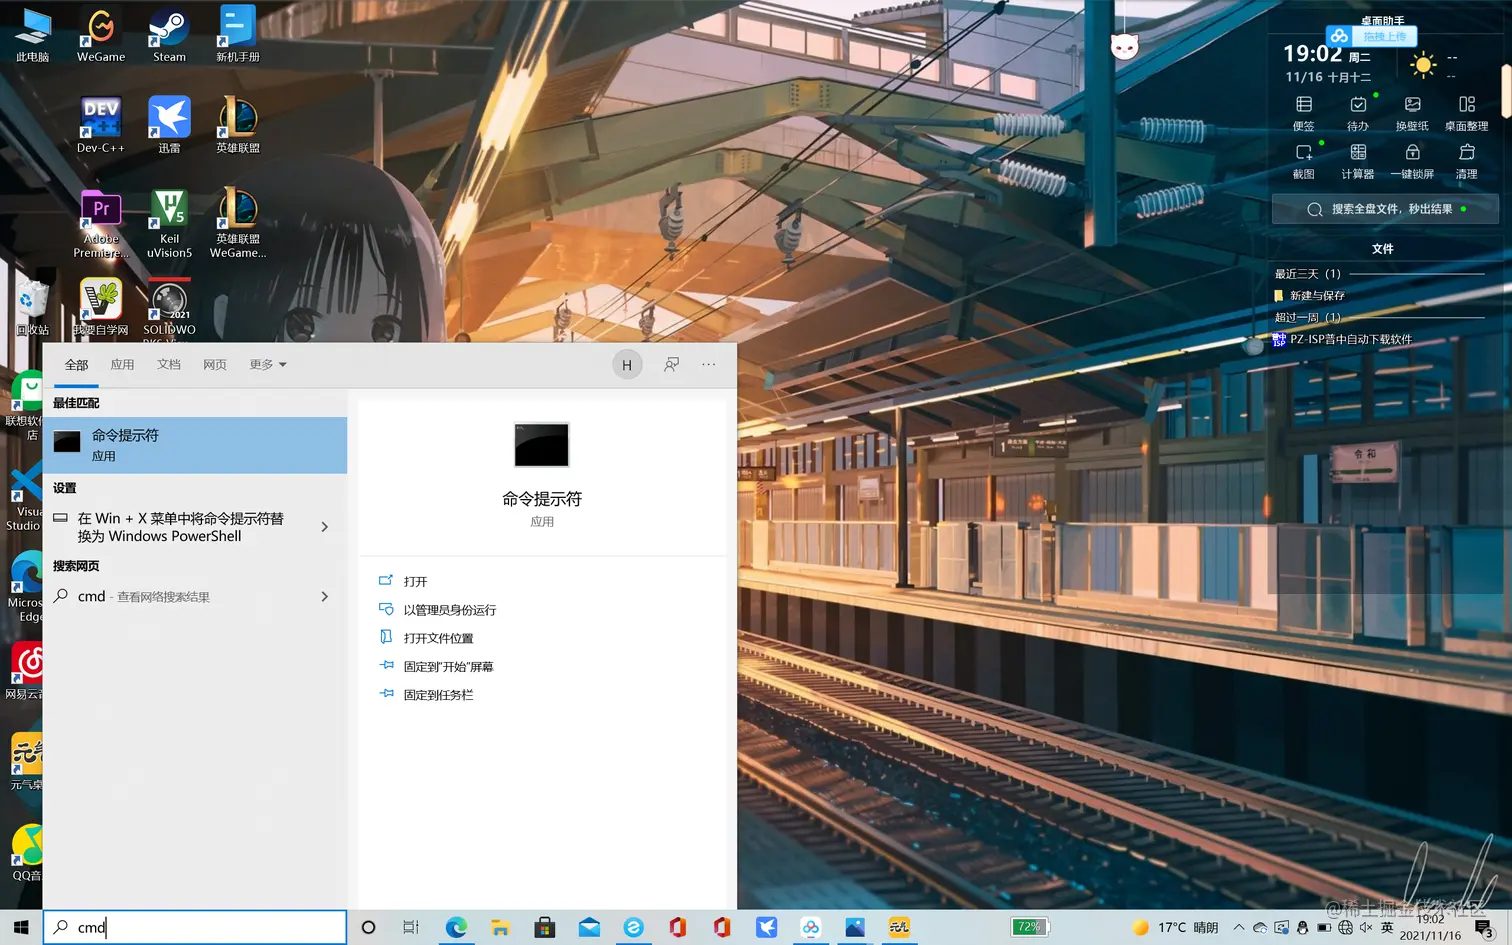Switch to the 全部 search tab
The height and width of the screenshot is (945, 1512).
(x=76, y=365)
